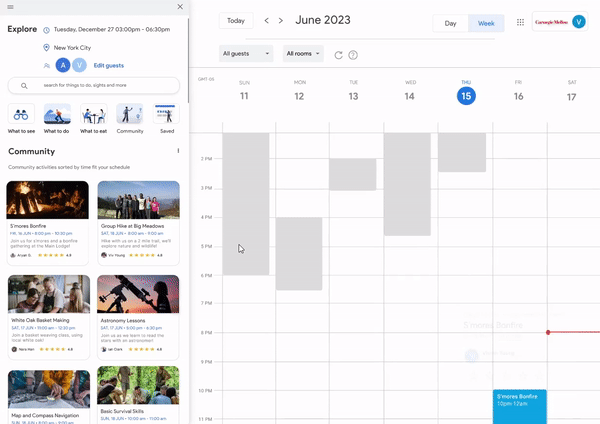Click White Oak Basket Making title
600x424 pixels.
pos(40,320)
